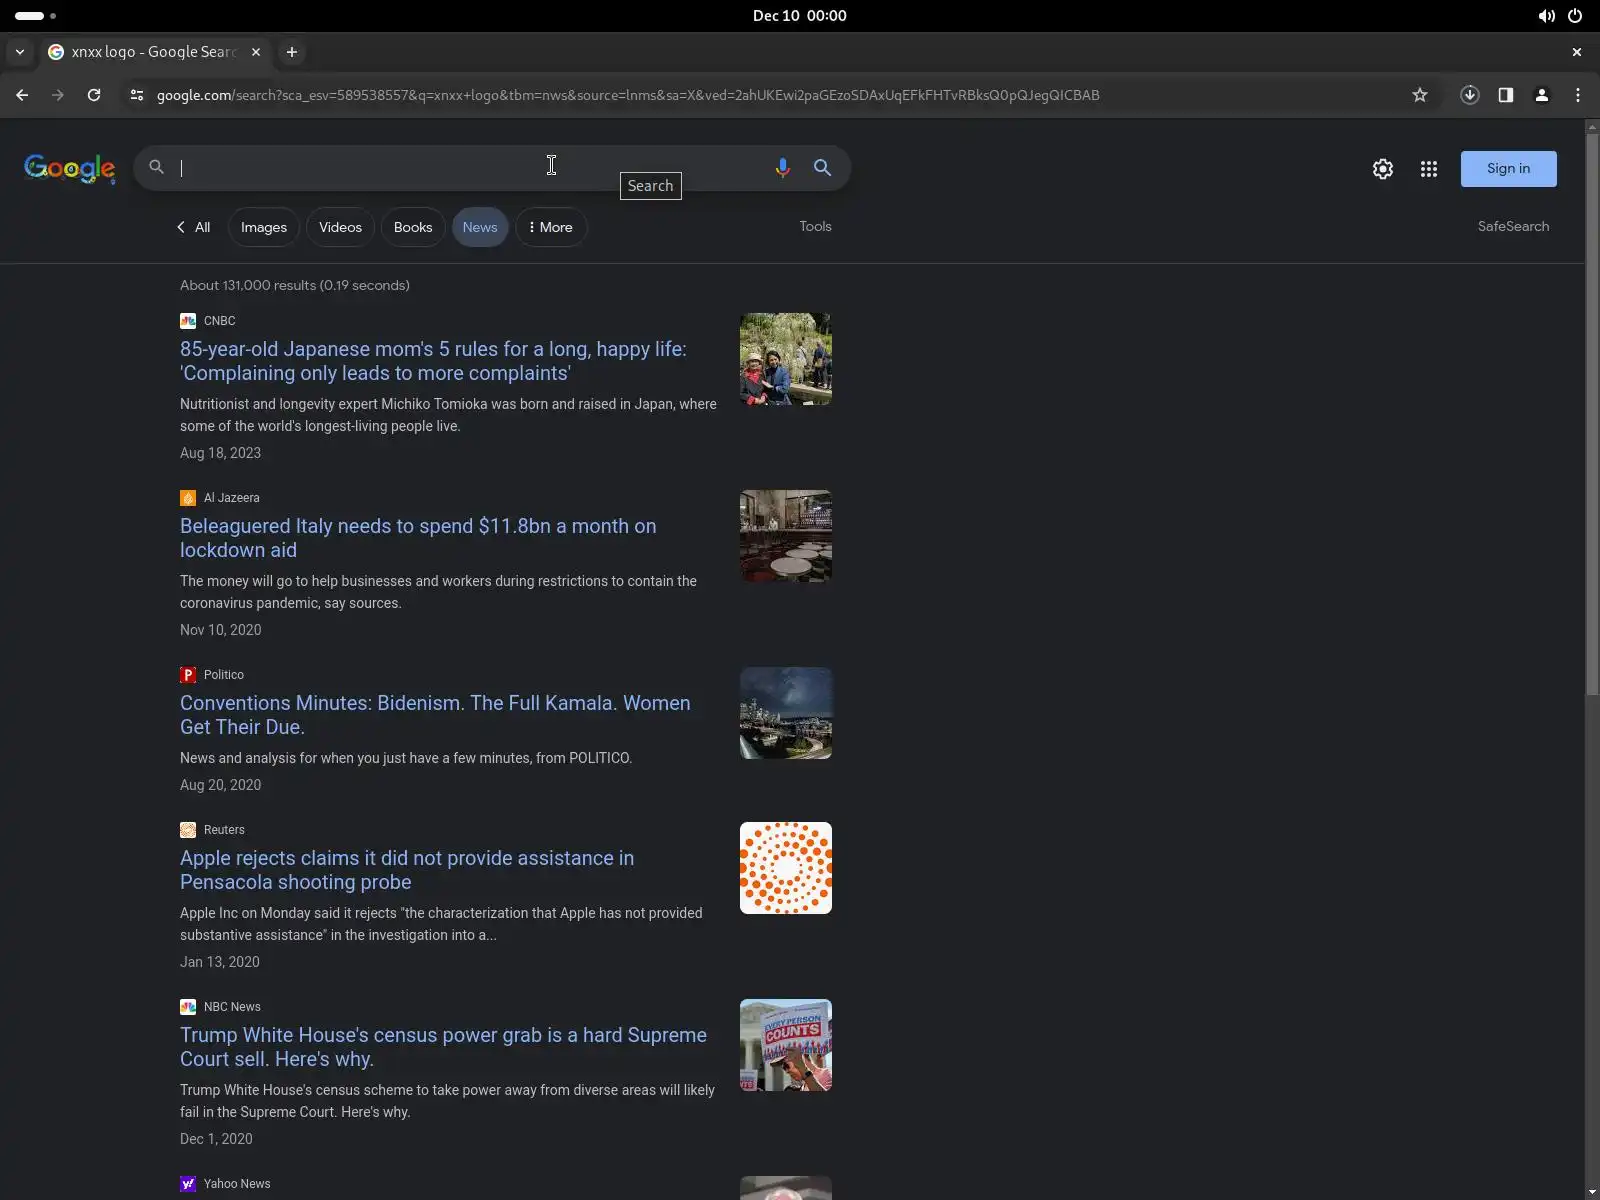Start voice search with microphone
The width and height of the screenshot is (1600, 1200).
pos(783,168)
